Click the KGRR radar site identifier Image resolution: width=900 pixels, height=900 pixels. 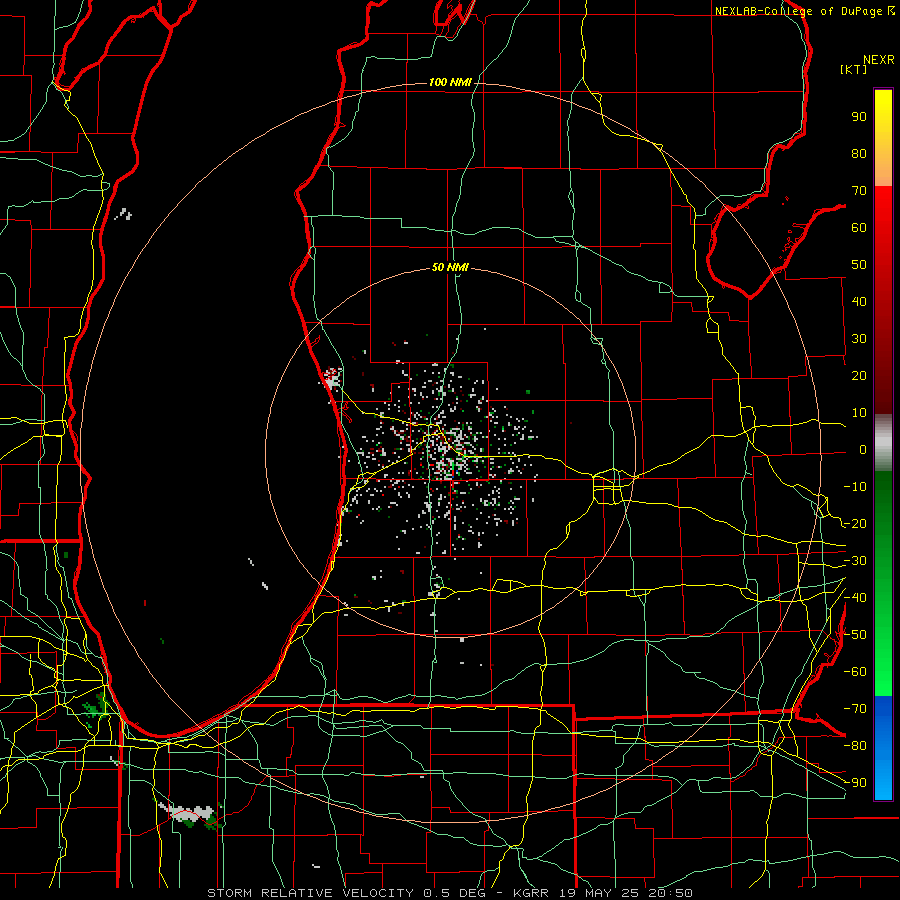(x=533, y=893)
